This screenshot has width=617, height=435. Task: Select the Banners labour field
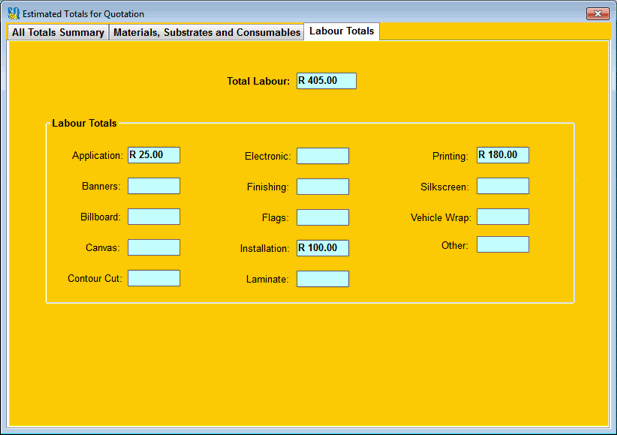coord(154,186)
